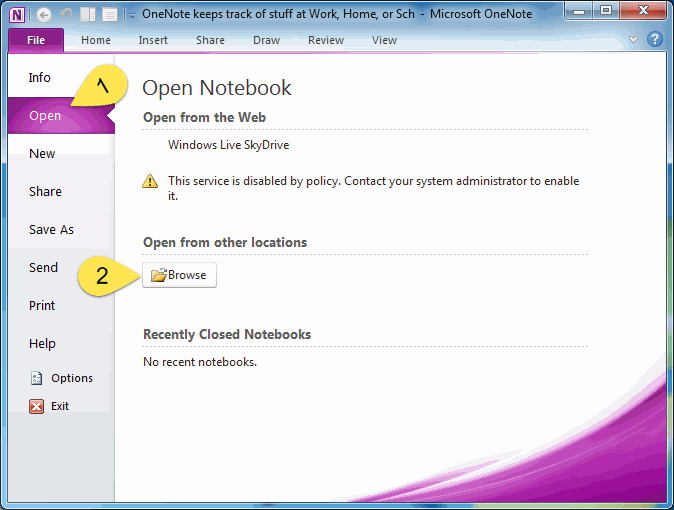Click Exit to close OneNote
674x510 pixels.
(49, 406)
